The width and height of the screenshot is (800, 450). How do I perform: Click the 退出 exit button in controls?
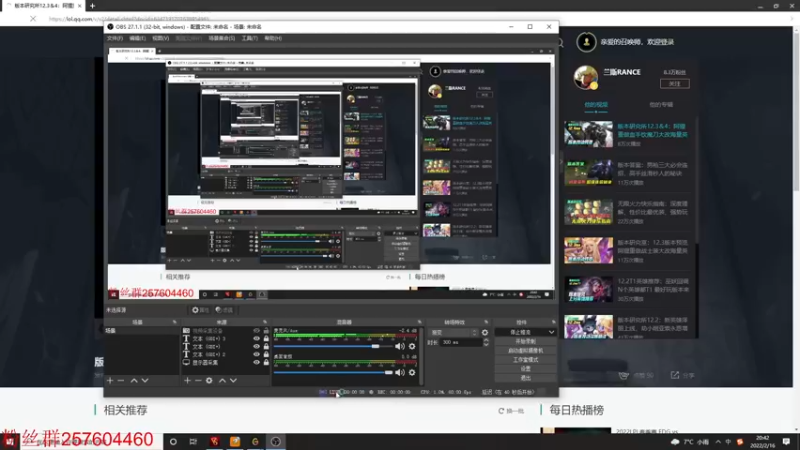tap(525, 378)
